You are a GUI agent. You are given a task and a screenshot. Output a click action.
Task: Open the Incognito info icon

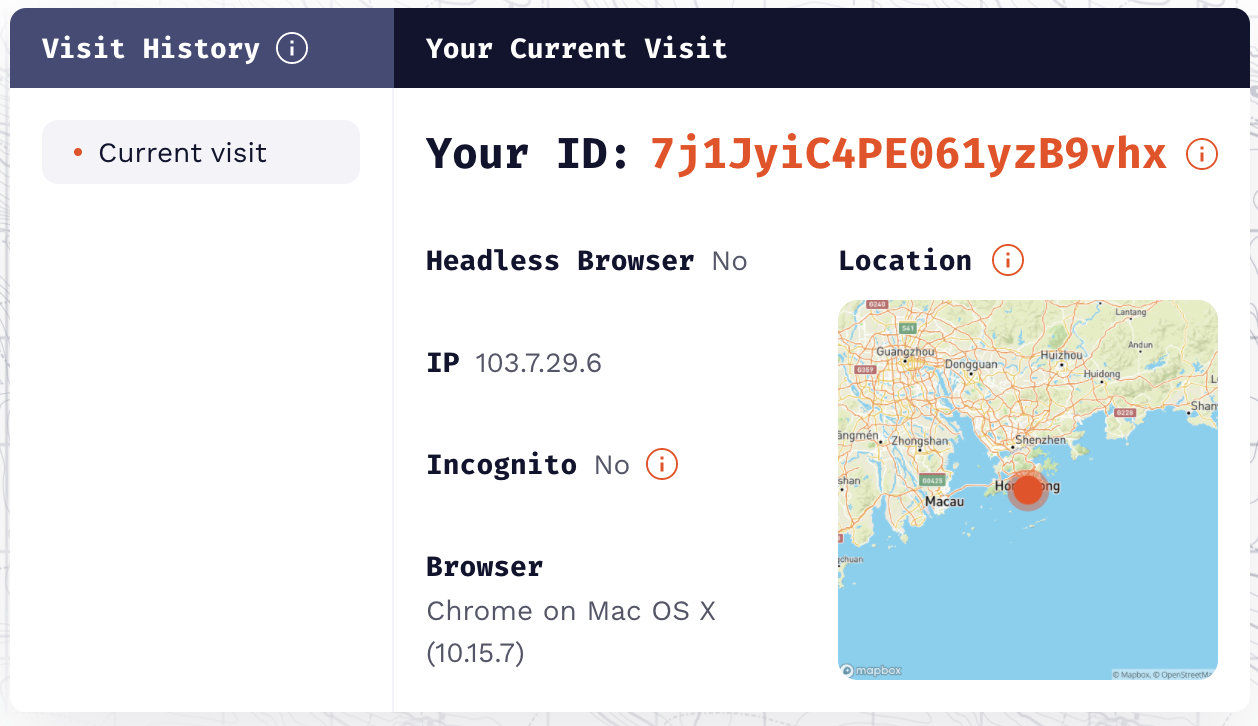tap(662, 464)
